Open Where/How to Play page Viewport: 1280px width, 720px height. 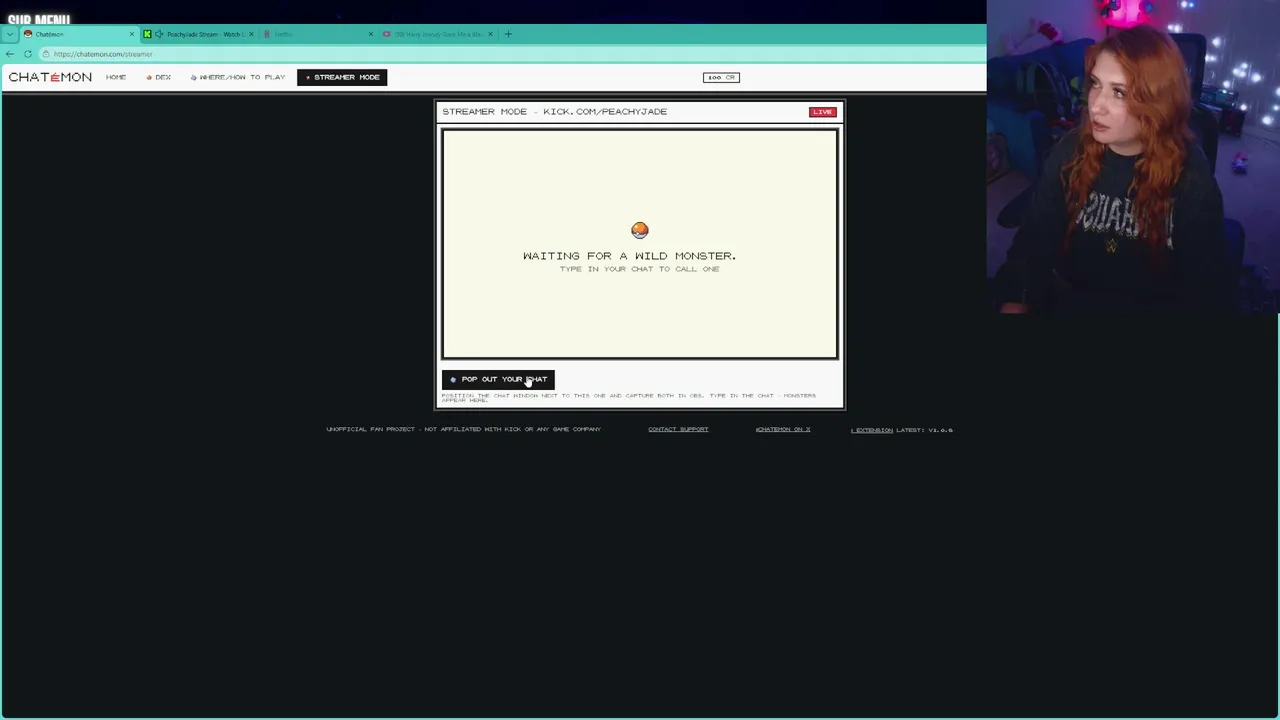[x=238, y=77]
